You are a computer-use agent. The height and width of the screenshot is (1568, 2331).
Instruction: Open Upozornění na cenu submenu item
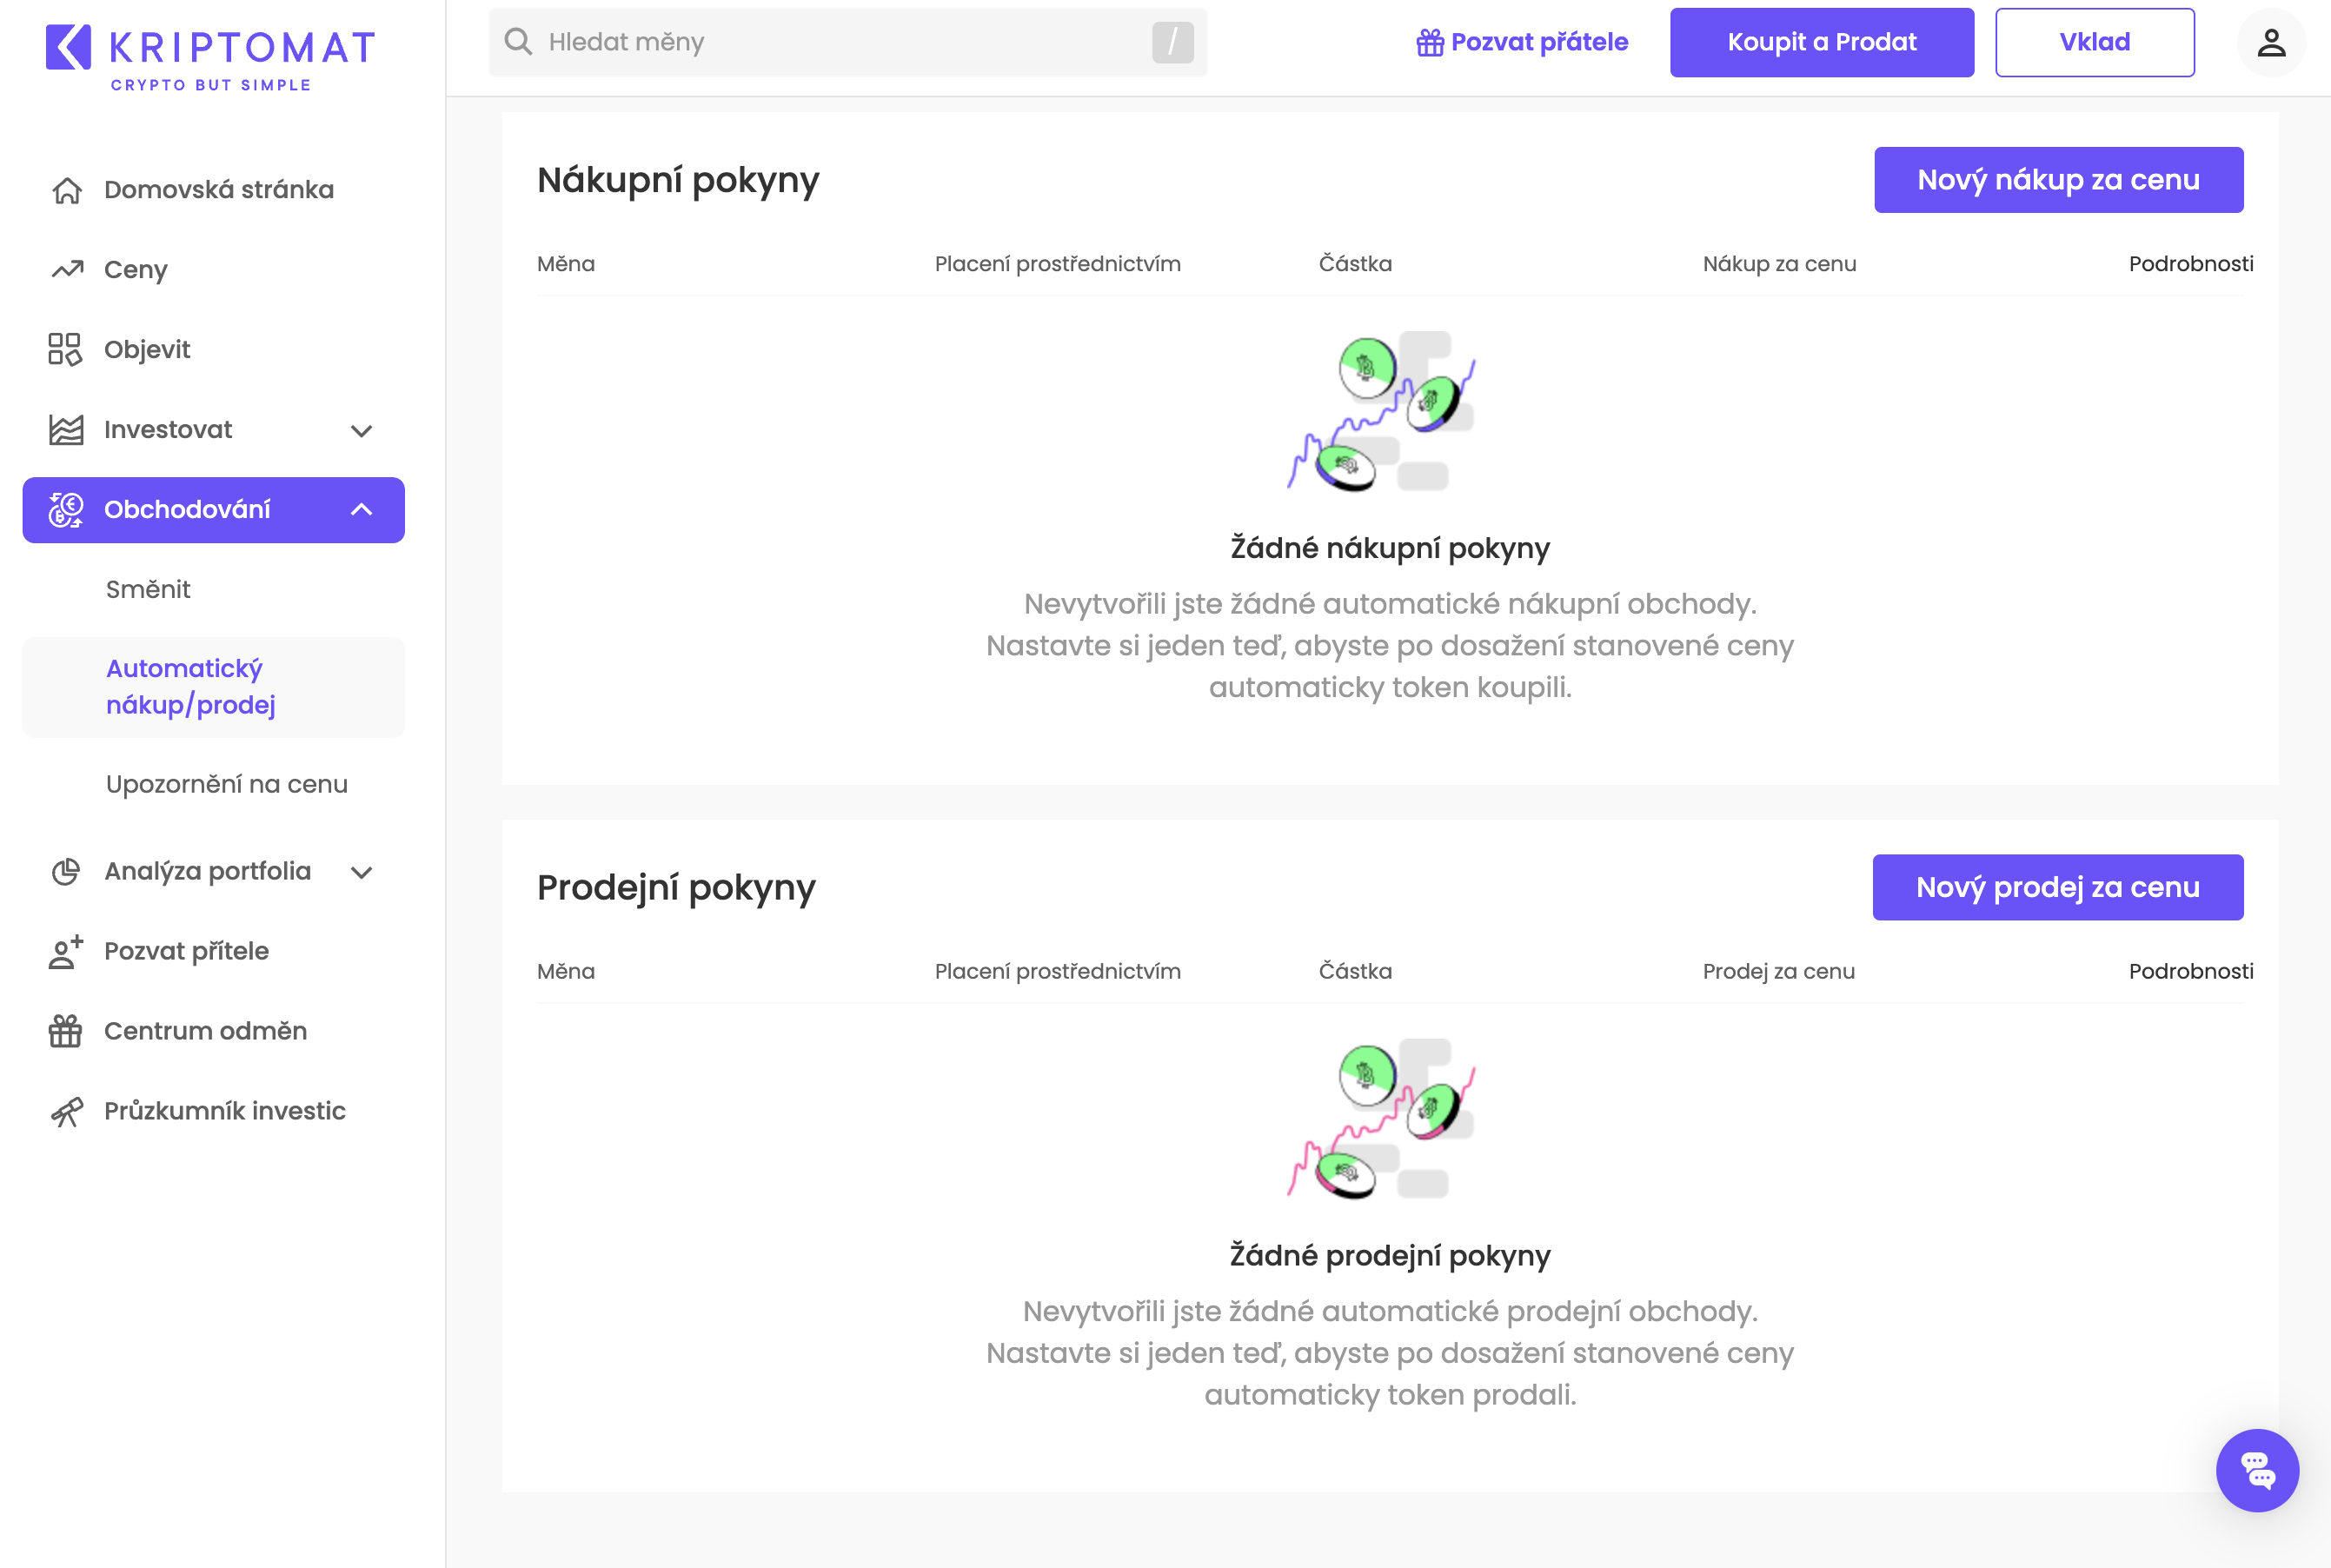pyautogui.click(x=227, y=784)
